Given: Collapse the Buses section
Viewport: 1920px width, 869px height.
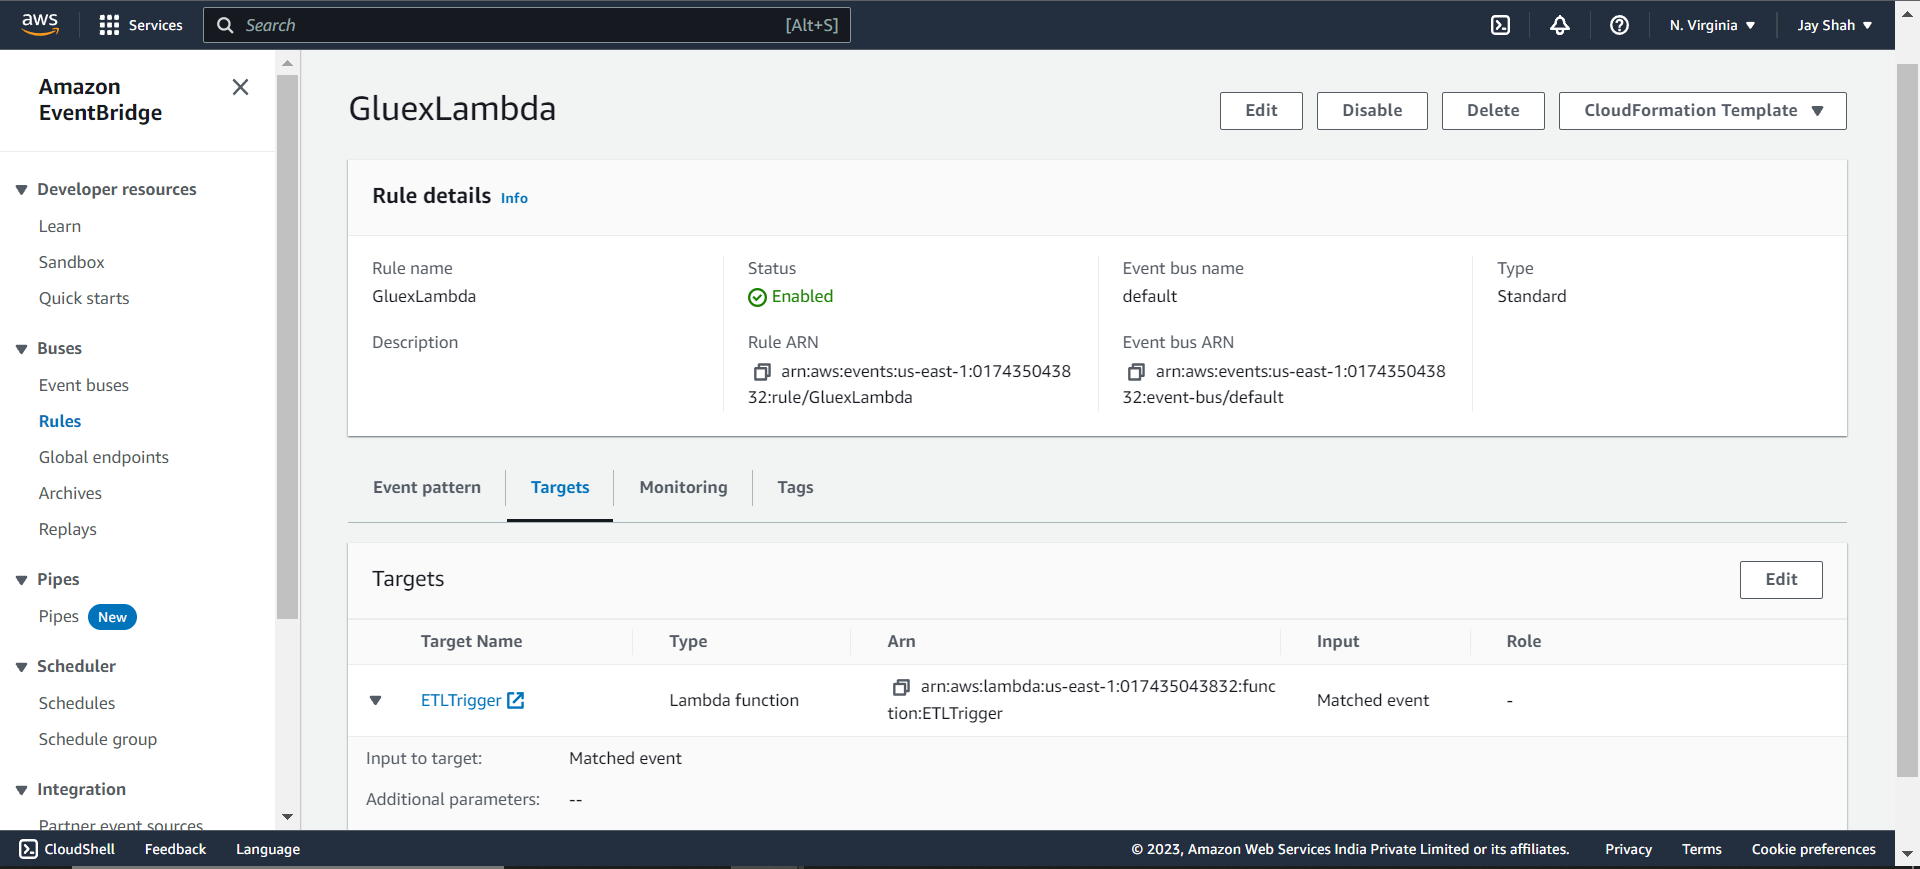Looking at the screenshot, I should pos(21,349).
